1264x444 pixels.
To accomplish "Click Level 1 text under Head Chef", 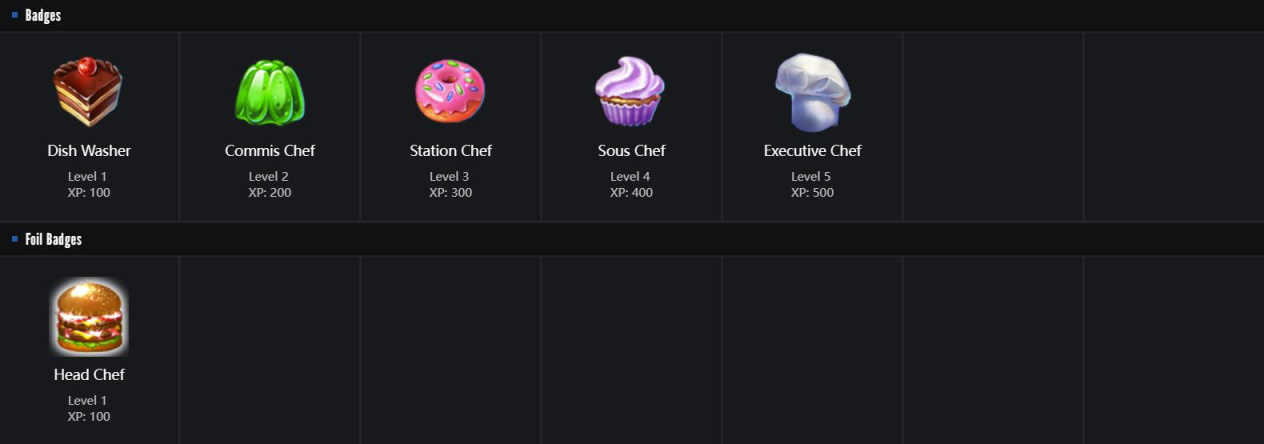I will pyautogui.click(x=88, y=401).
